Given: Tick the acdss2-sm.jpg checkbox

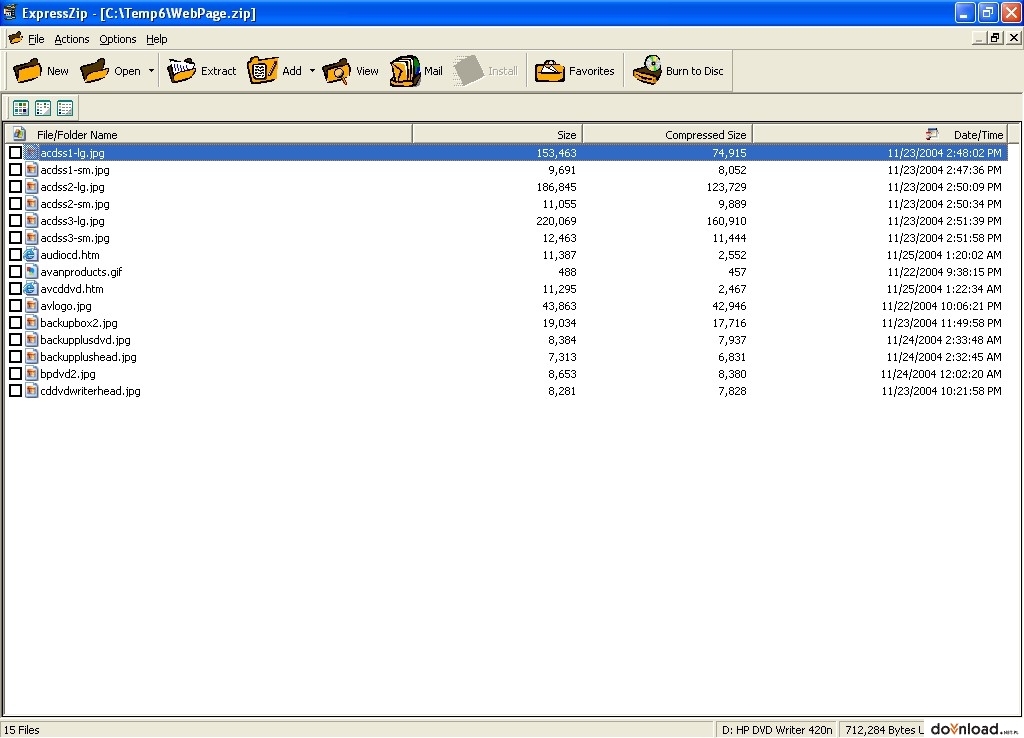Looking at the screenshot, I should 15,203.
